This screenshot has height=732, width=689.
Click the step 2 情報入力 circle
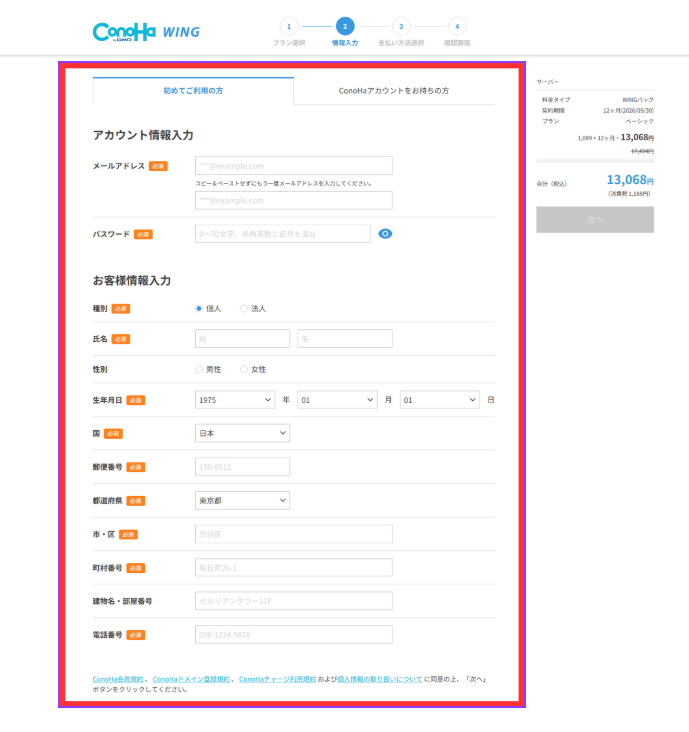[345, 26]
